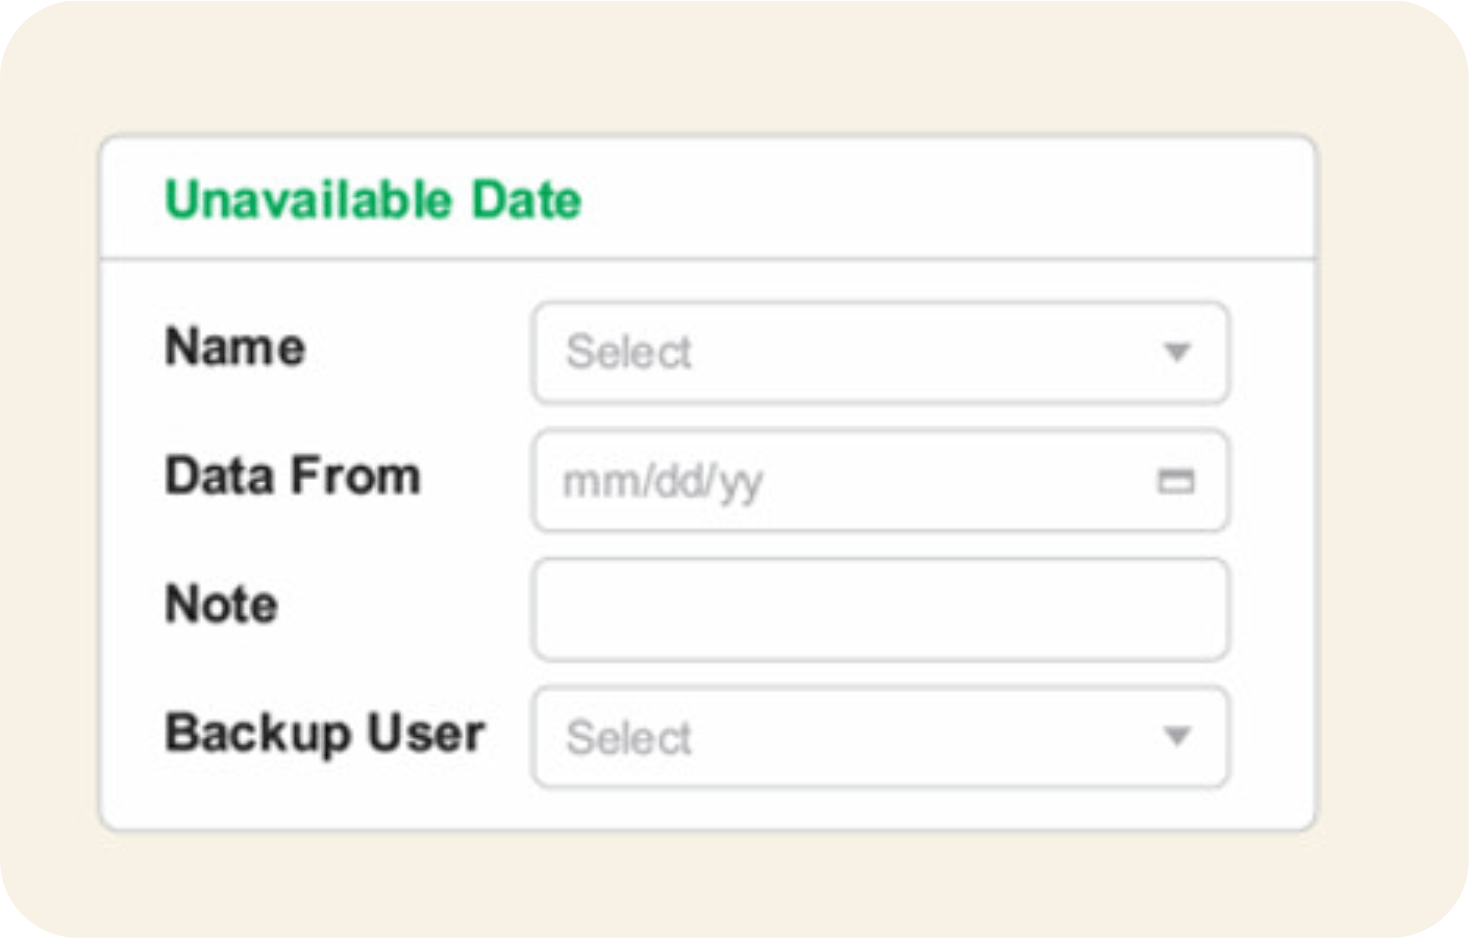Click the right end of the Note field

(x=1190, y=609)
